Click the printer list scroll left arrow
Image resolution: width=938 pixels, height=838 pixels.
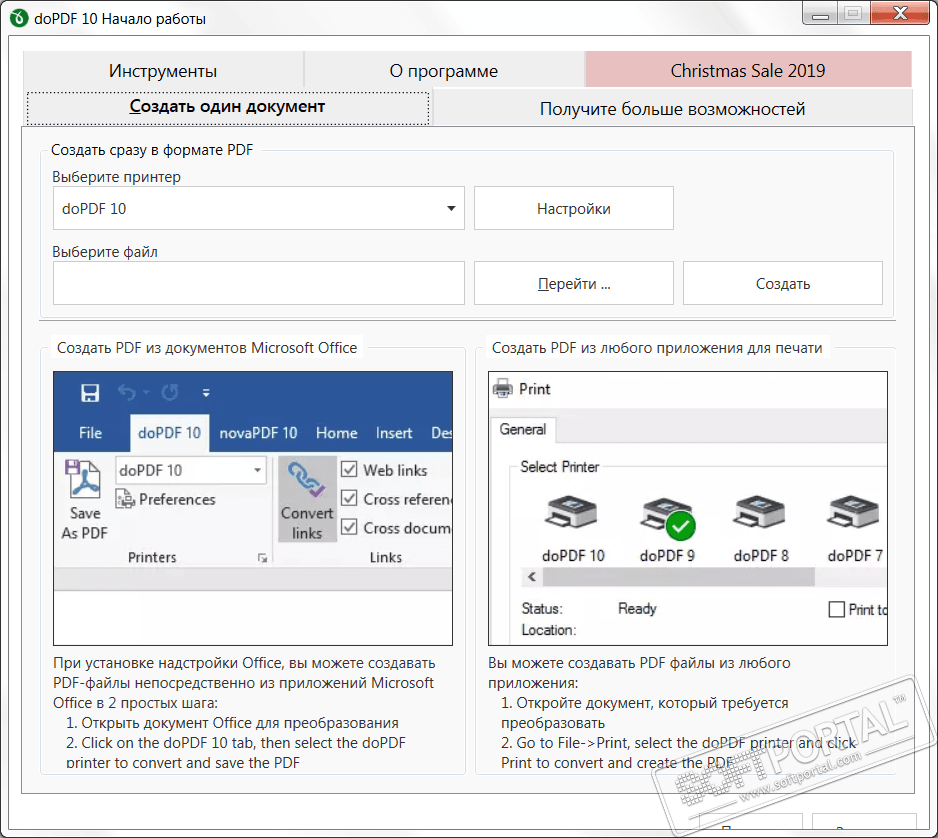[531, 577]
